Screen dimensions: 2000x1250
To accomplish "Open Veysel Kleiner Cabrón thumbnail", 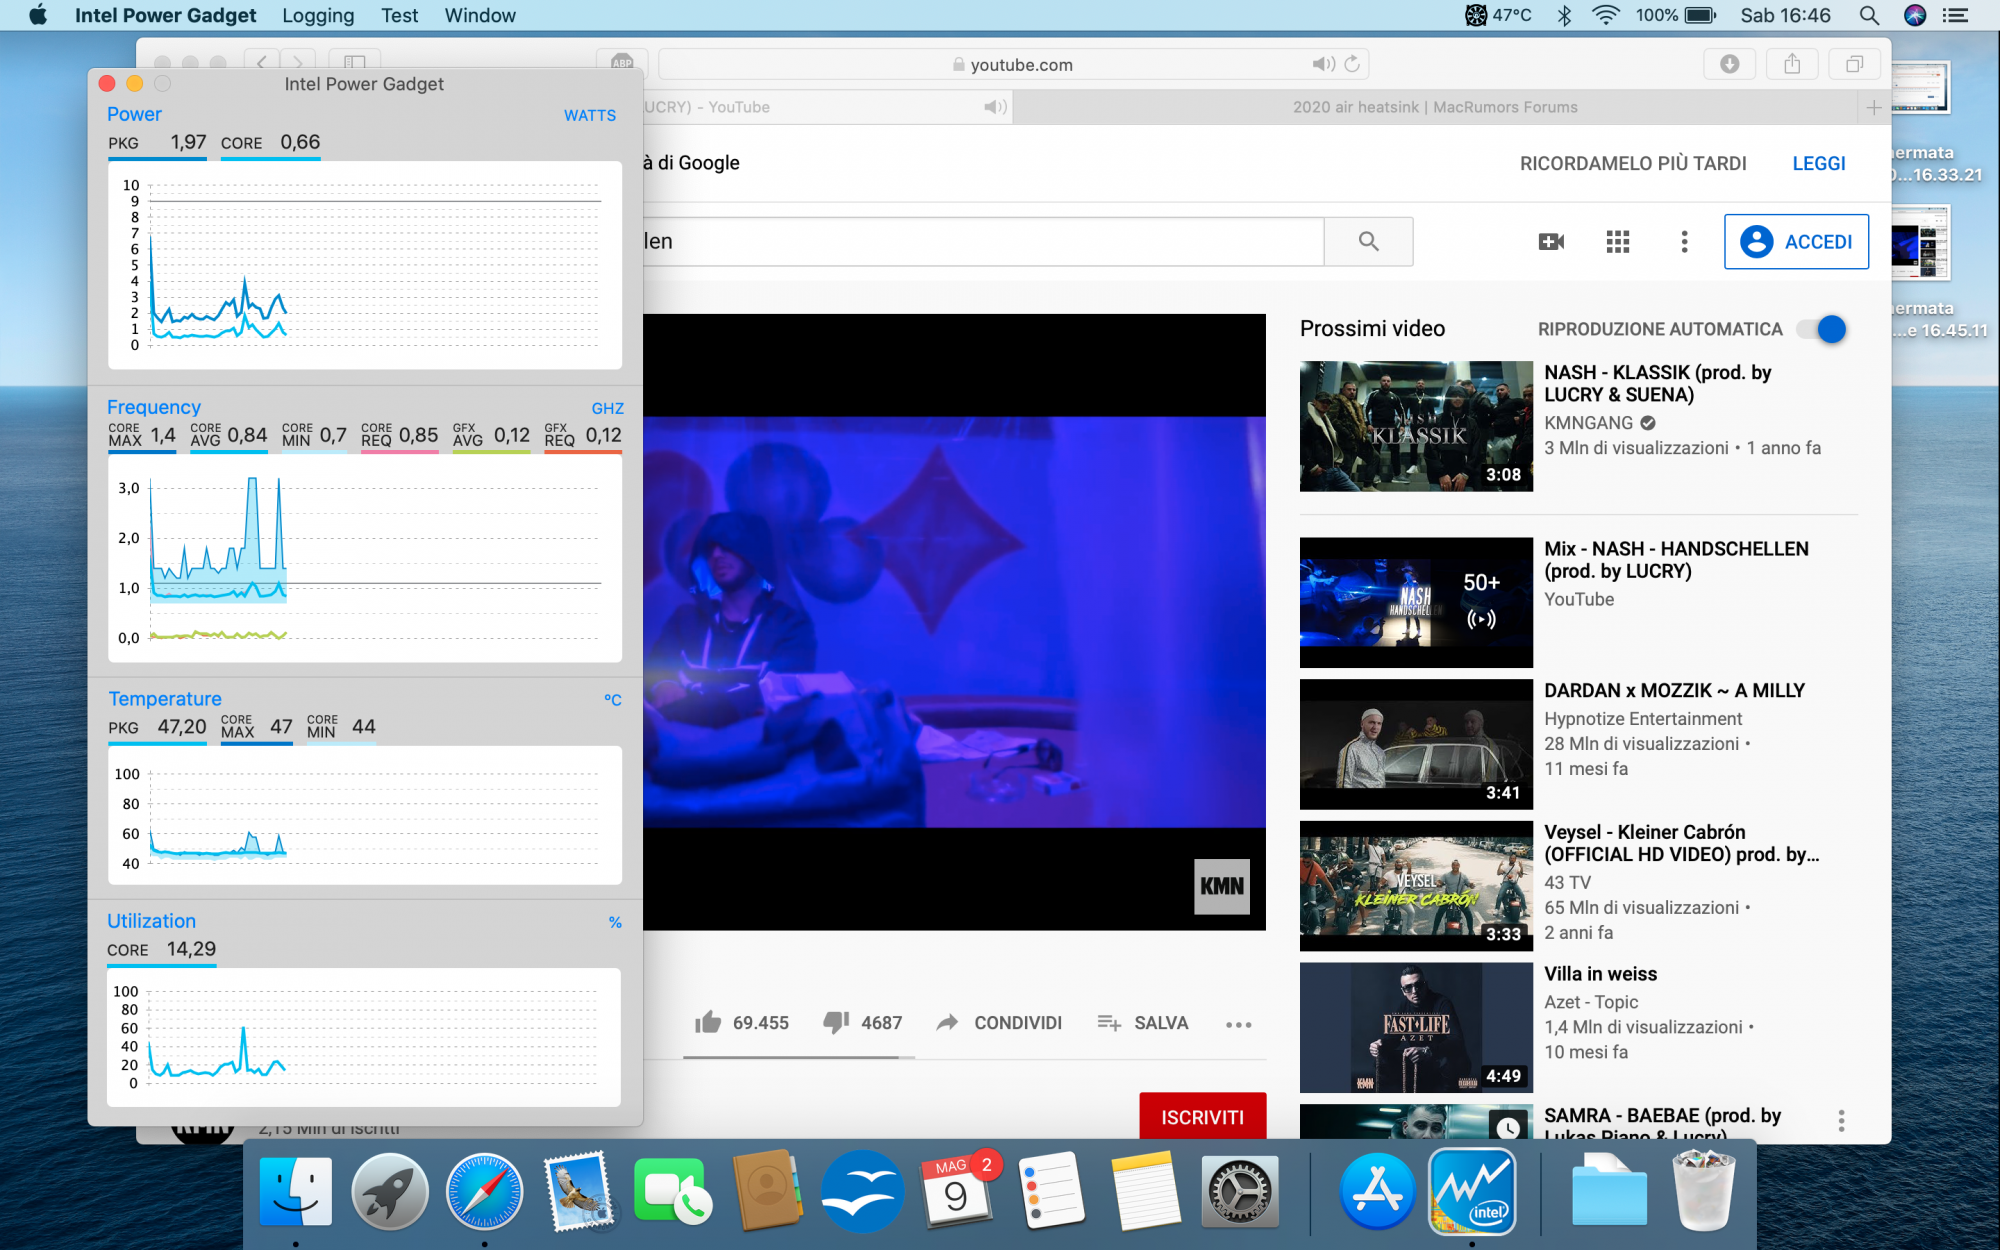I will pos(1416,885).
